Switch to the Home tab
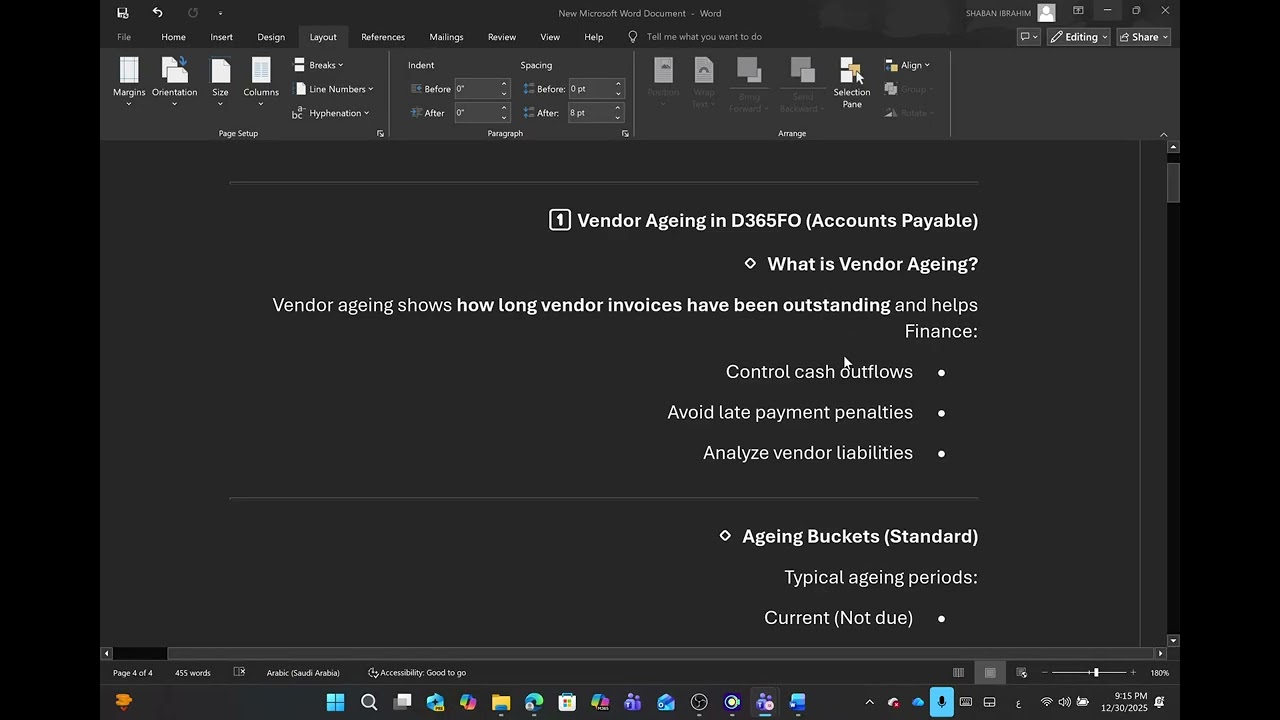The width and height of the screenshot is (1280, 720). point(174,37)
